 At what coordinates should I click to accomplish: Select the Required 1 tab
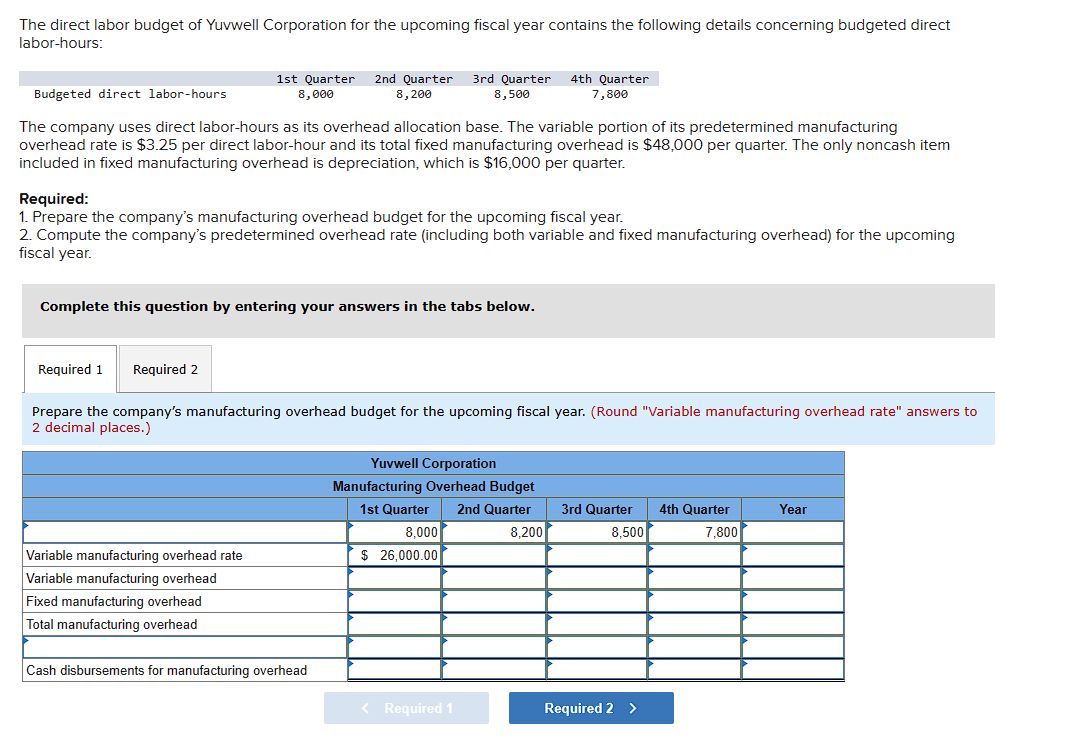pos(69,369)
